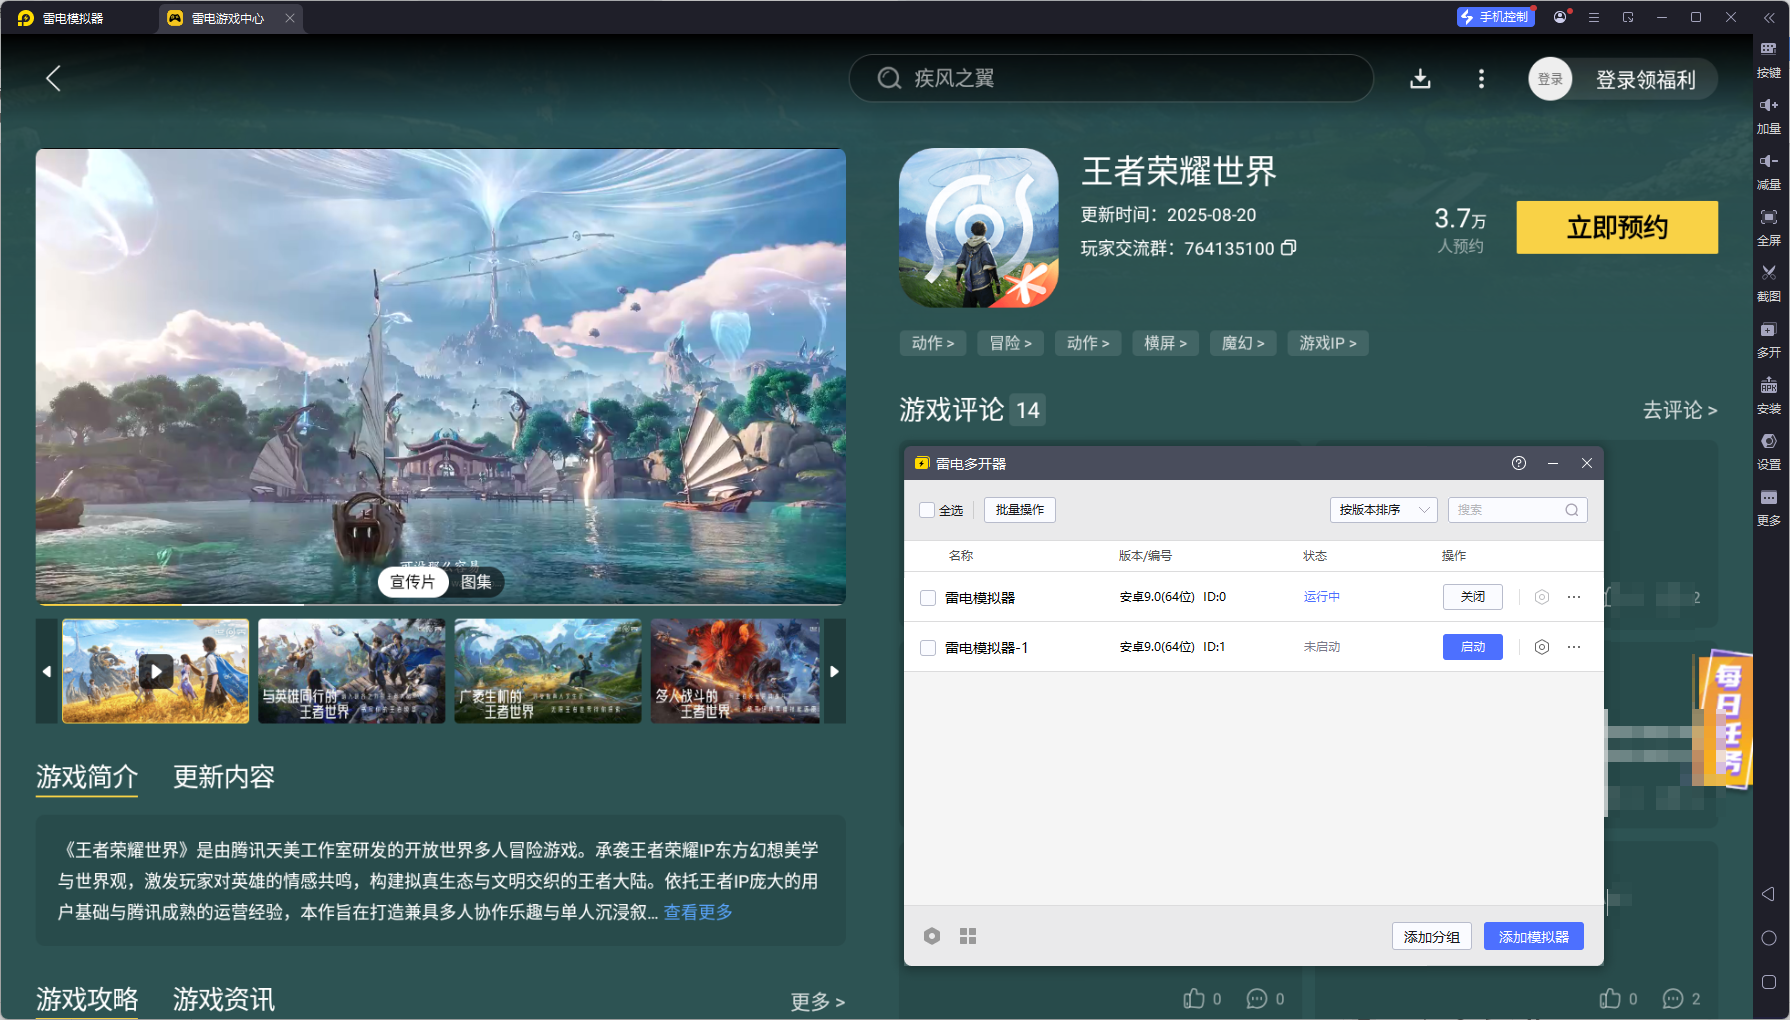1790x1020 pixels.
Task: Open emulator settings (设置) in the sidebar
Action: point(1768,450)
